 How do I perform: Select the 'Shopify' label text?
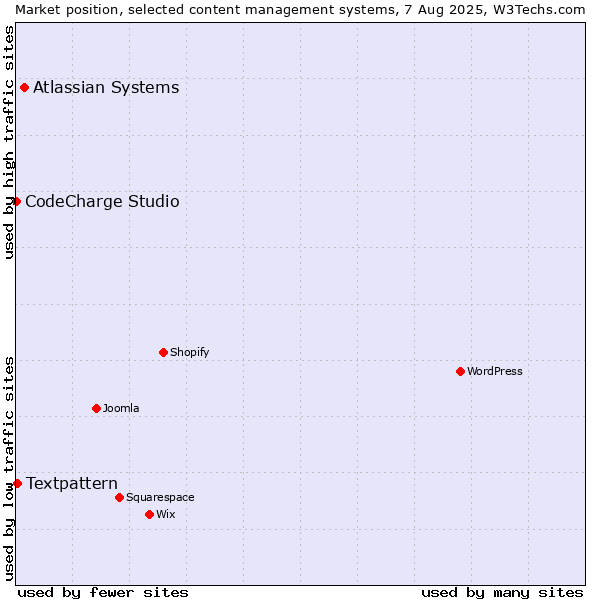click(x=189, y=352)
